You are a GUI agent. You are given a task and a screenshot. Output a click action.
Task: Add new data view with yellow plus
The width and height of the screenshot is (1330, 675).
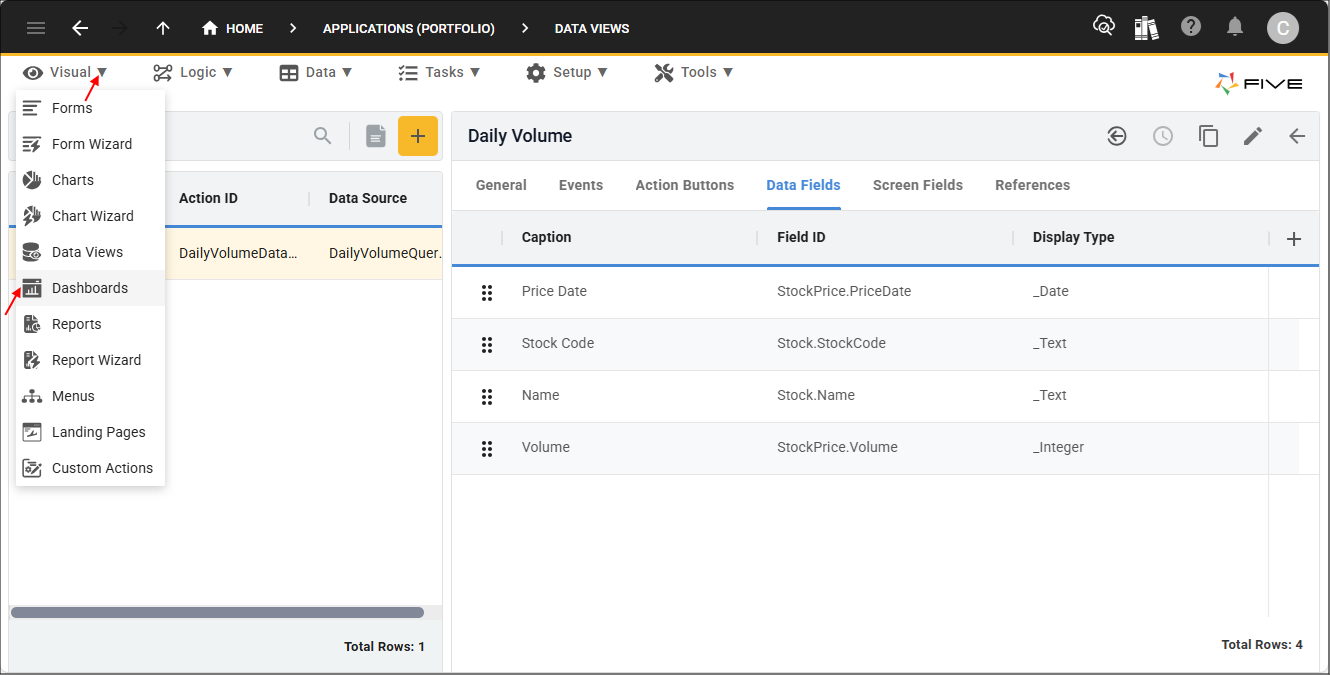click(418, 136)
